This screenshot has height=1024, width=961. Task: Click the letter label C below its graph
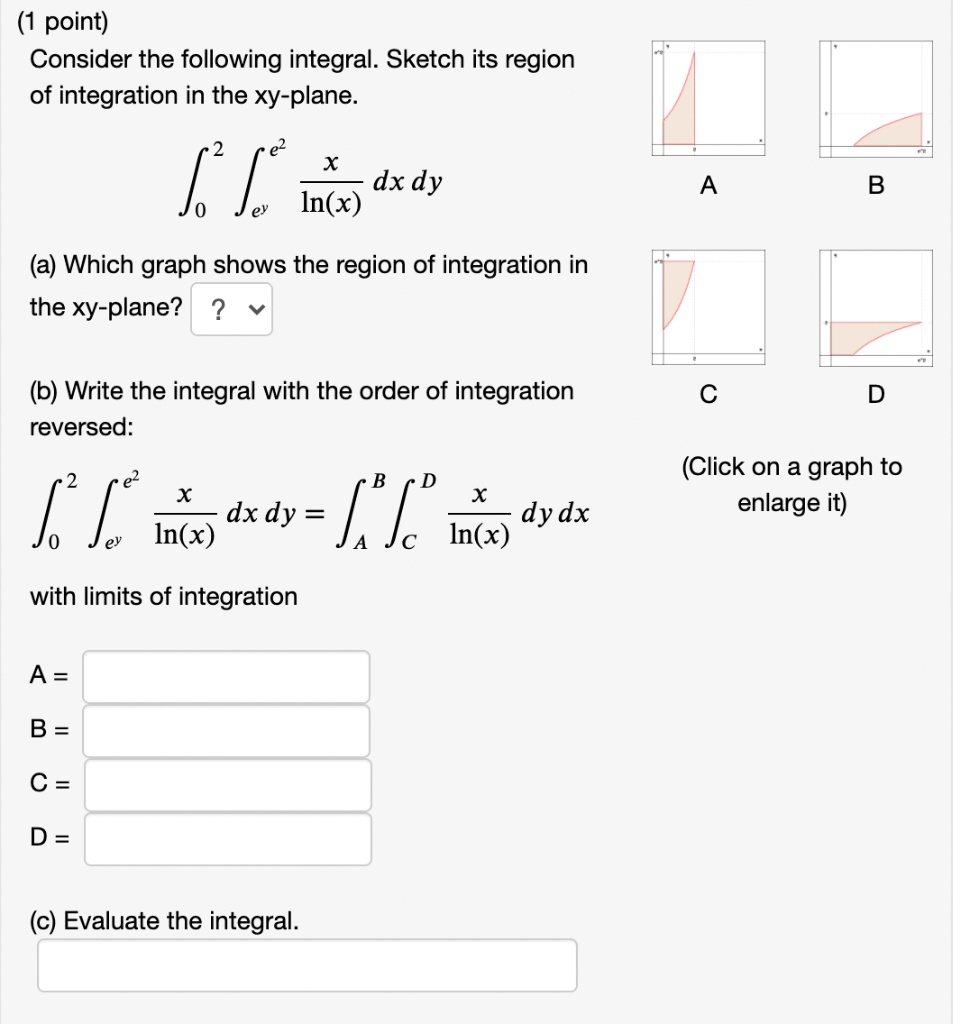707,394
